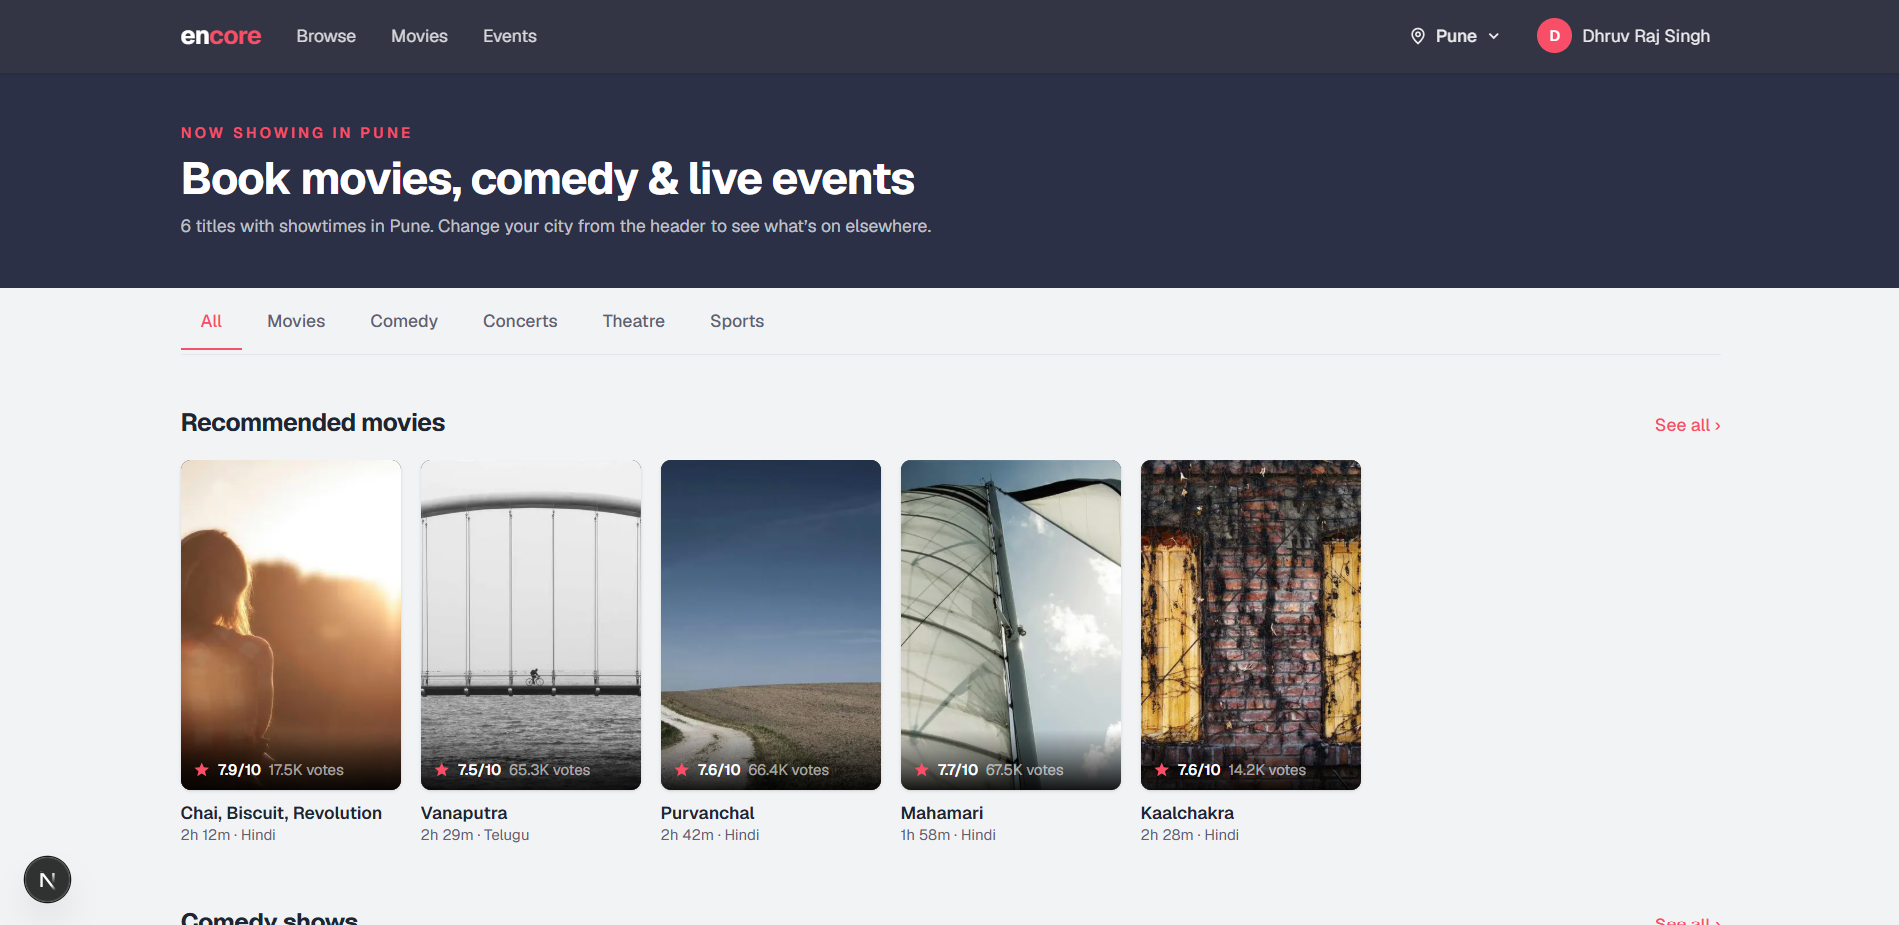Screen dimensions: 1899x925
Task: Click the Chai, Biscuit, Revolution title
Action: 281,813
